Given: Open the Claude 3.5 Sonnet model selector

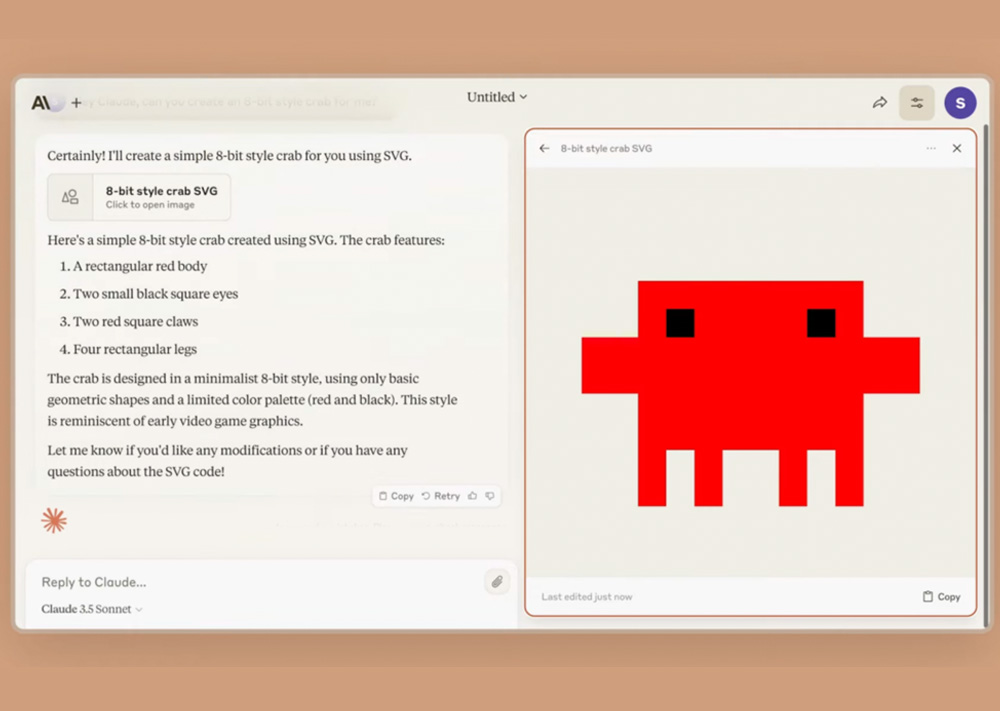Looking at the screenshot, I should click(92, 609).
